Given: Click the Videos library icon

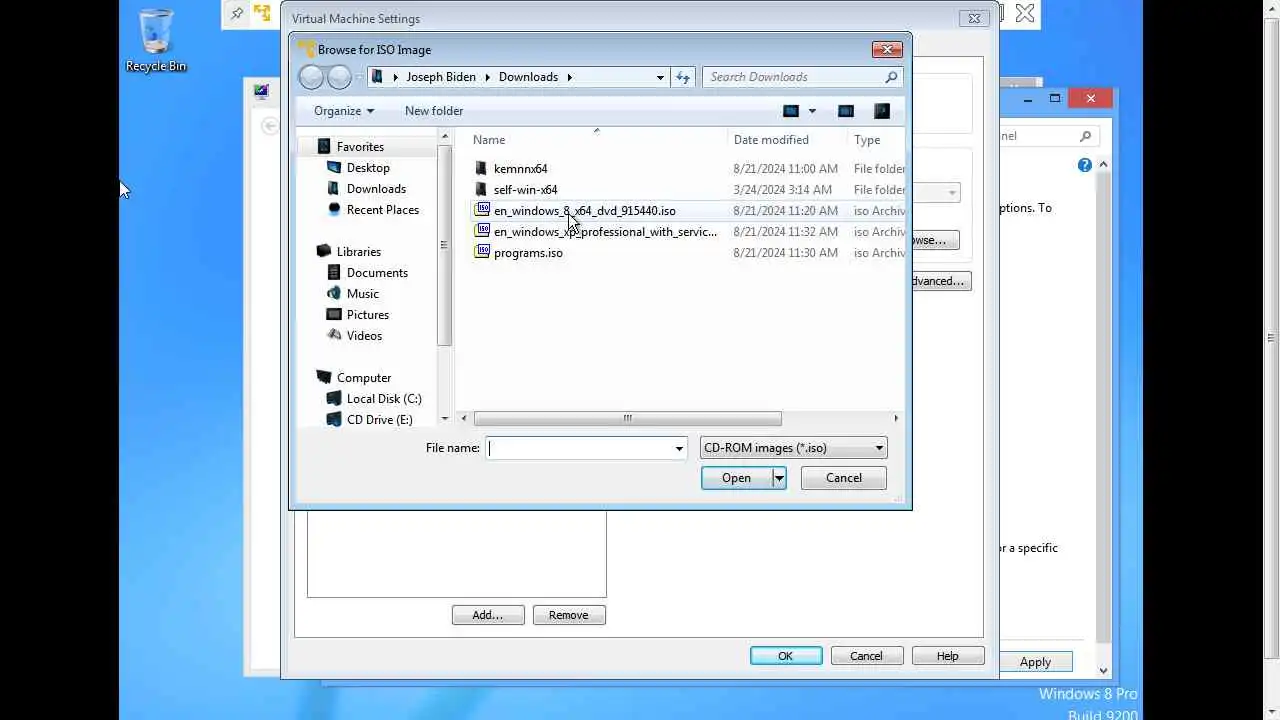Looking at the screenshot, I should (334, 336).
